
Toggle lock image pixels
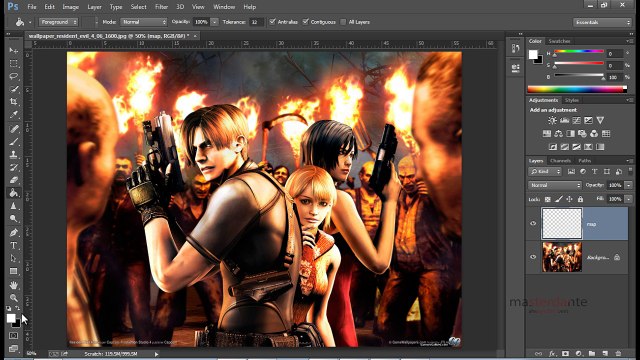pyautogui.click(x=559, y=199)
